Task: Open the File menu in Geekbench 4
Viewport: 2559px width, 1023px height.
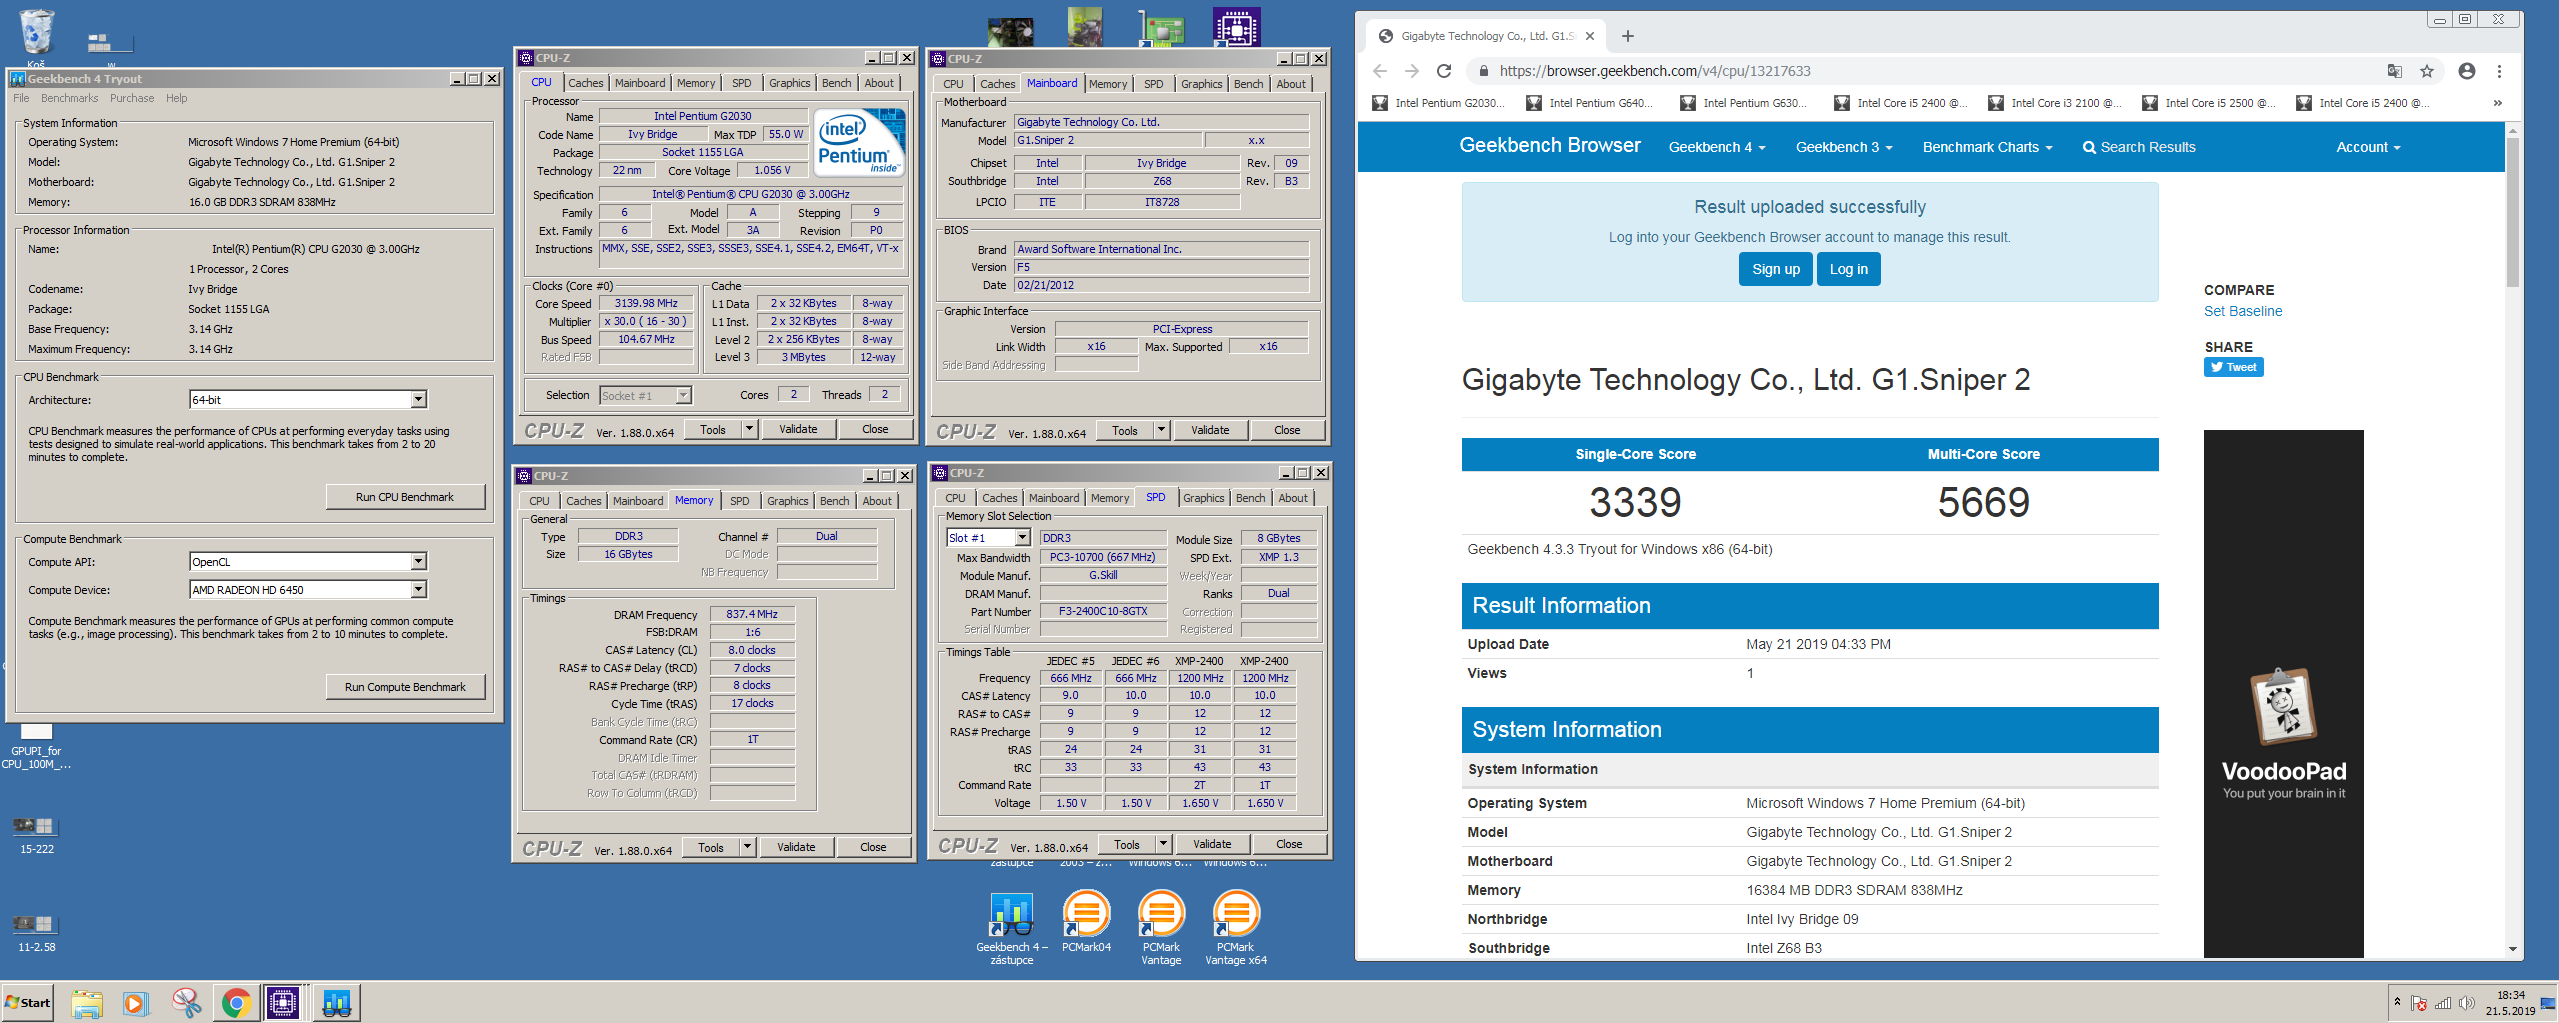Action: [x=21, y=98]
